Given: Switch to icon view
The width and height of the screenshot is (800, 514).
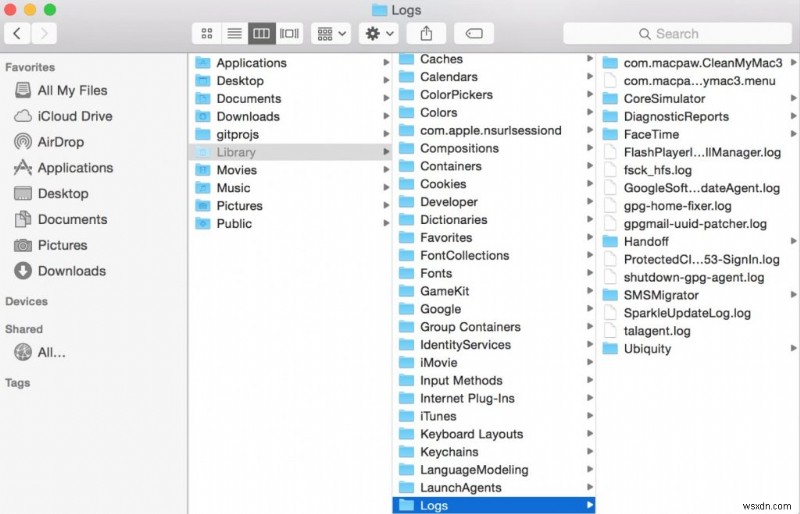Looking at the screenshot, I should [x=207, y=34].
